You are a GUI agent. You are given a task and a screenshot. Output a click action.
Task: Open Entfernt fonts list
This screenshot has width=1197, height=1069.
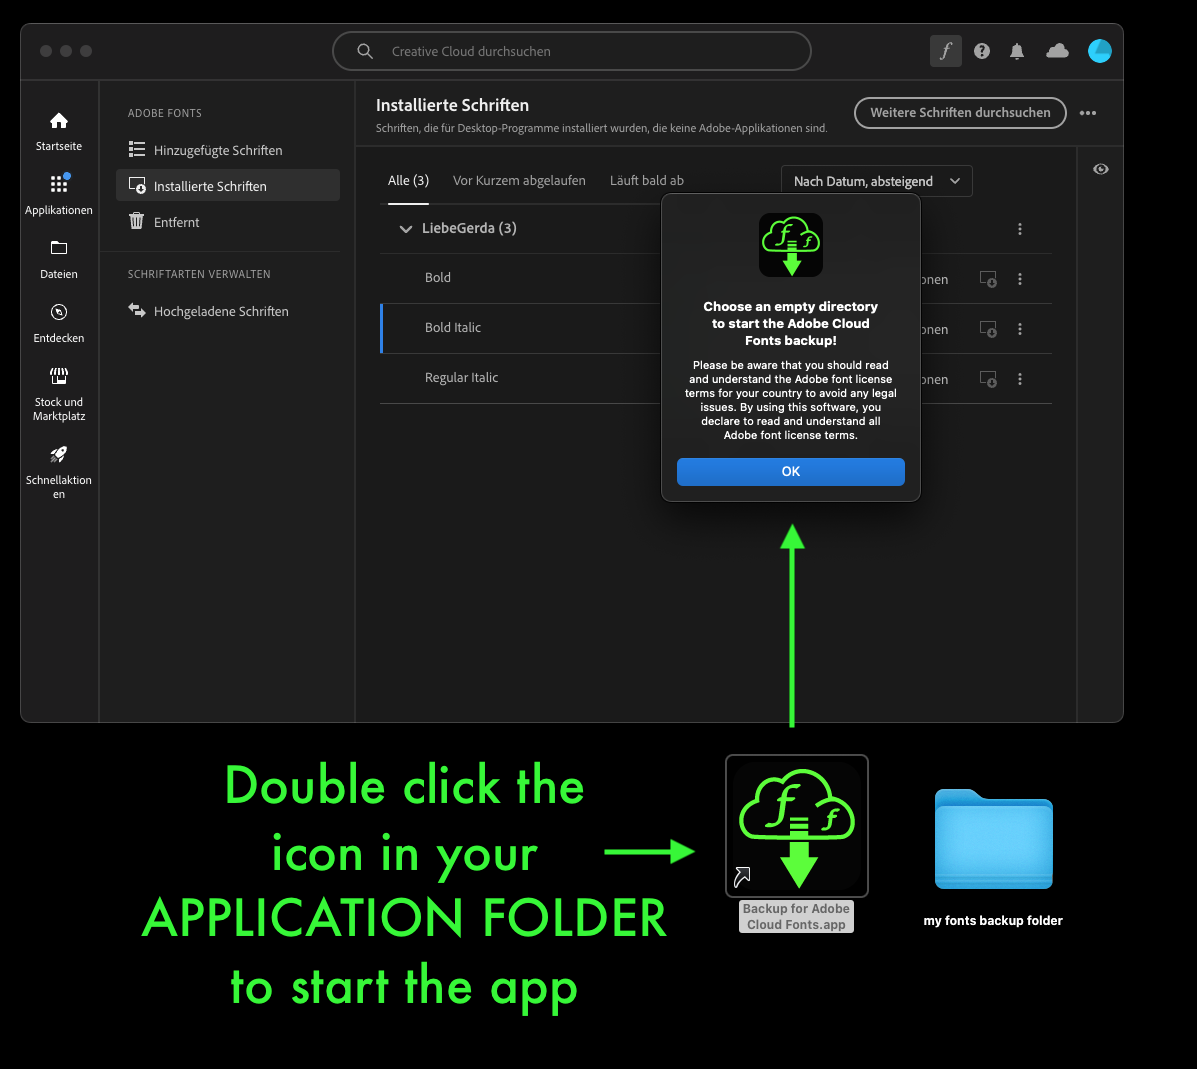(x=227, y=221)
